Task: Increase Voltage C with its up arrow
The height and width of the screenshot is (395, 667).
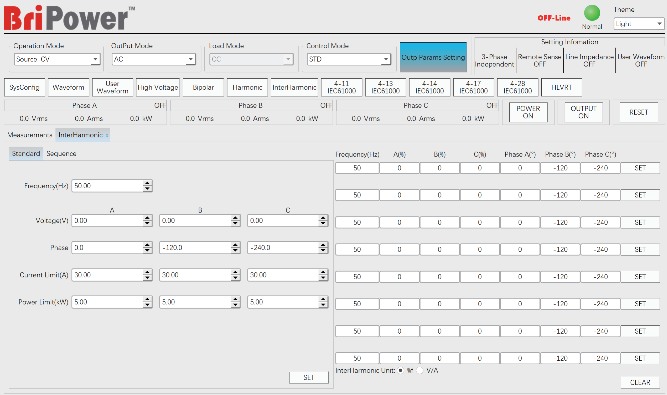Action: [x=323, y=218]
